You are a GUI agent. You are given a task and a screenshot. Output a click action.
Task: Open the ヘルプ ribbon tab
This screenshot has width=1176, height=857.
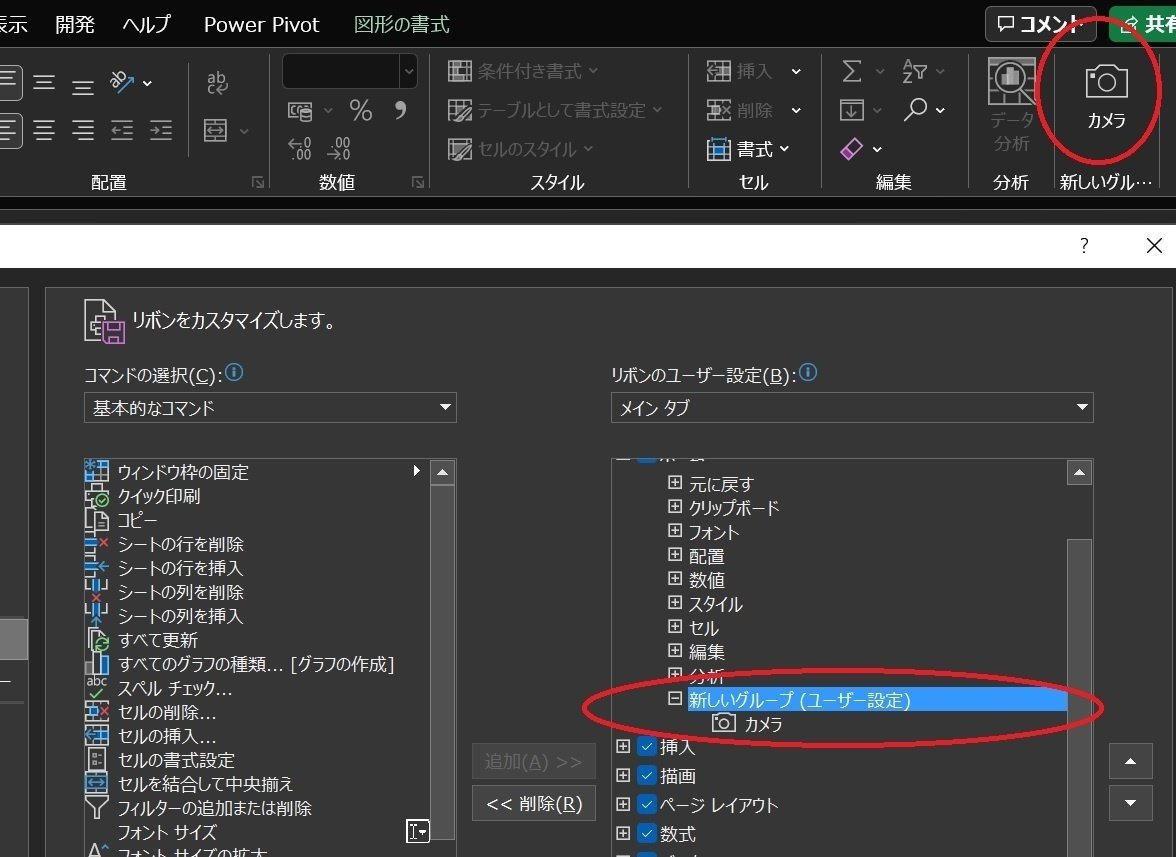tap(146, 24)
